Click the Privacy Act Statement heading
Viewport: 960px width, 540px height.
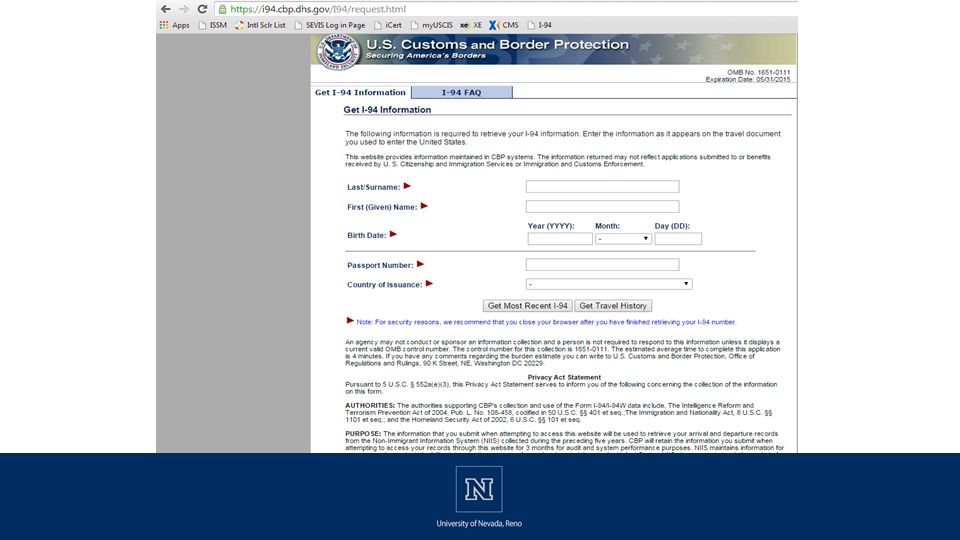(x=564, y=377)
